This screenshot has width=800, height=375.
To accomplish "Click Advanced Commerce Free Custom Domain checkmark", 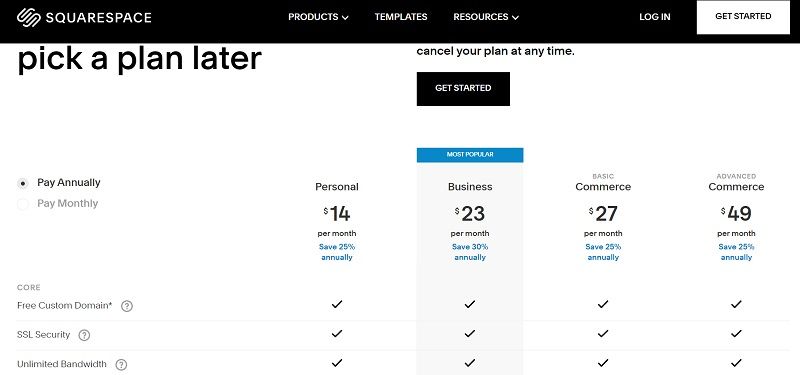I will [736, 305].
